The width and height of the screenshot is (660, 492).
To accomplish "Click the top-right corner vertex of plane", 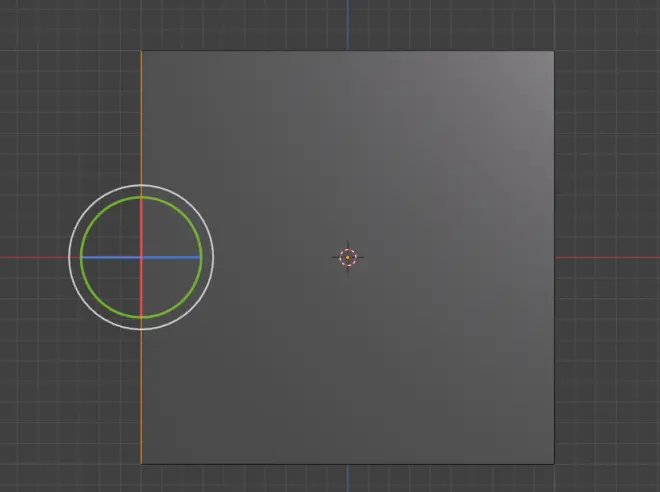I will click(553, 51).
